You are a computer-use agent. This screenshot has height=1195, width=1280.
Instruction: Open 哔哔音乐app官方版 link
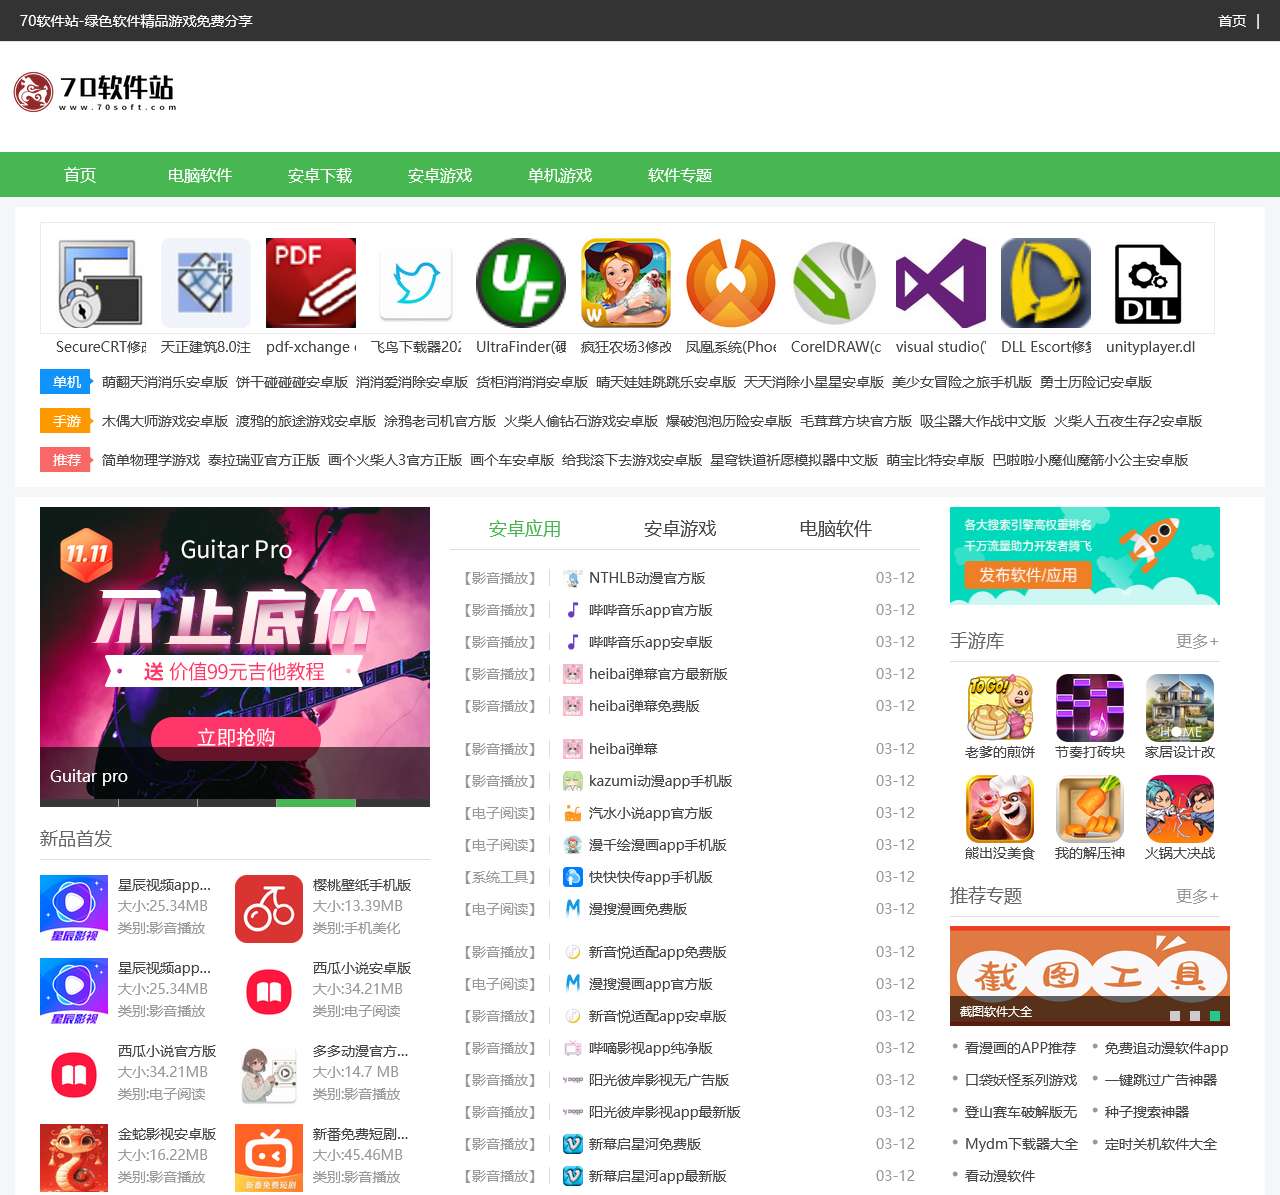pyautogui.click(x=651, y=610)
